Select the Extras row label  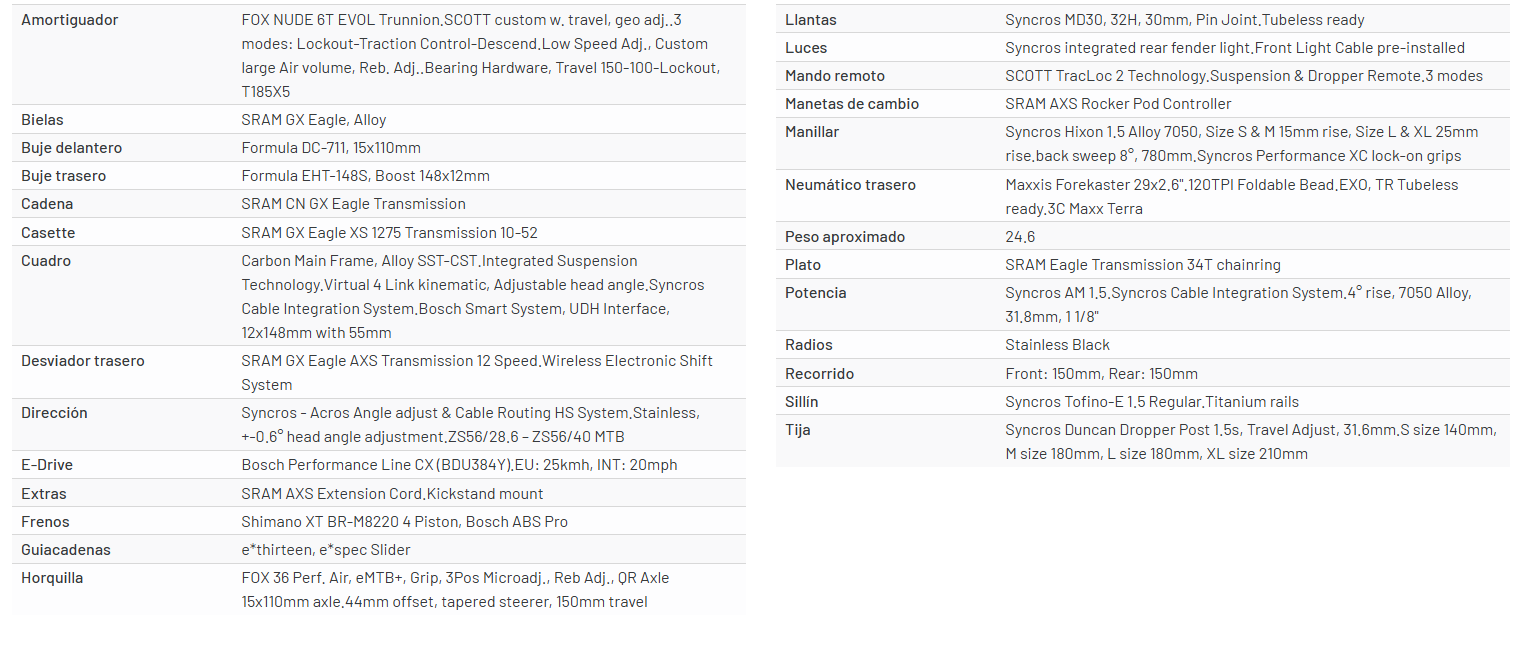(x=44, y=494)
